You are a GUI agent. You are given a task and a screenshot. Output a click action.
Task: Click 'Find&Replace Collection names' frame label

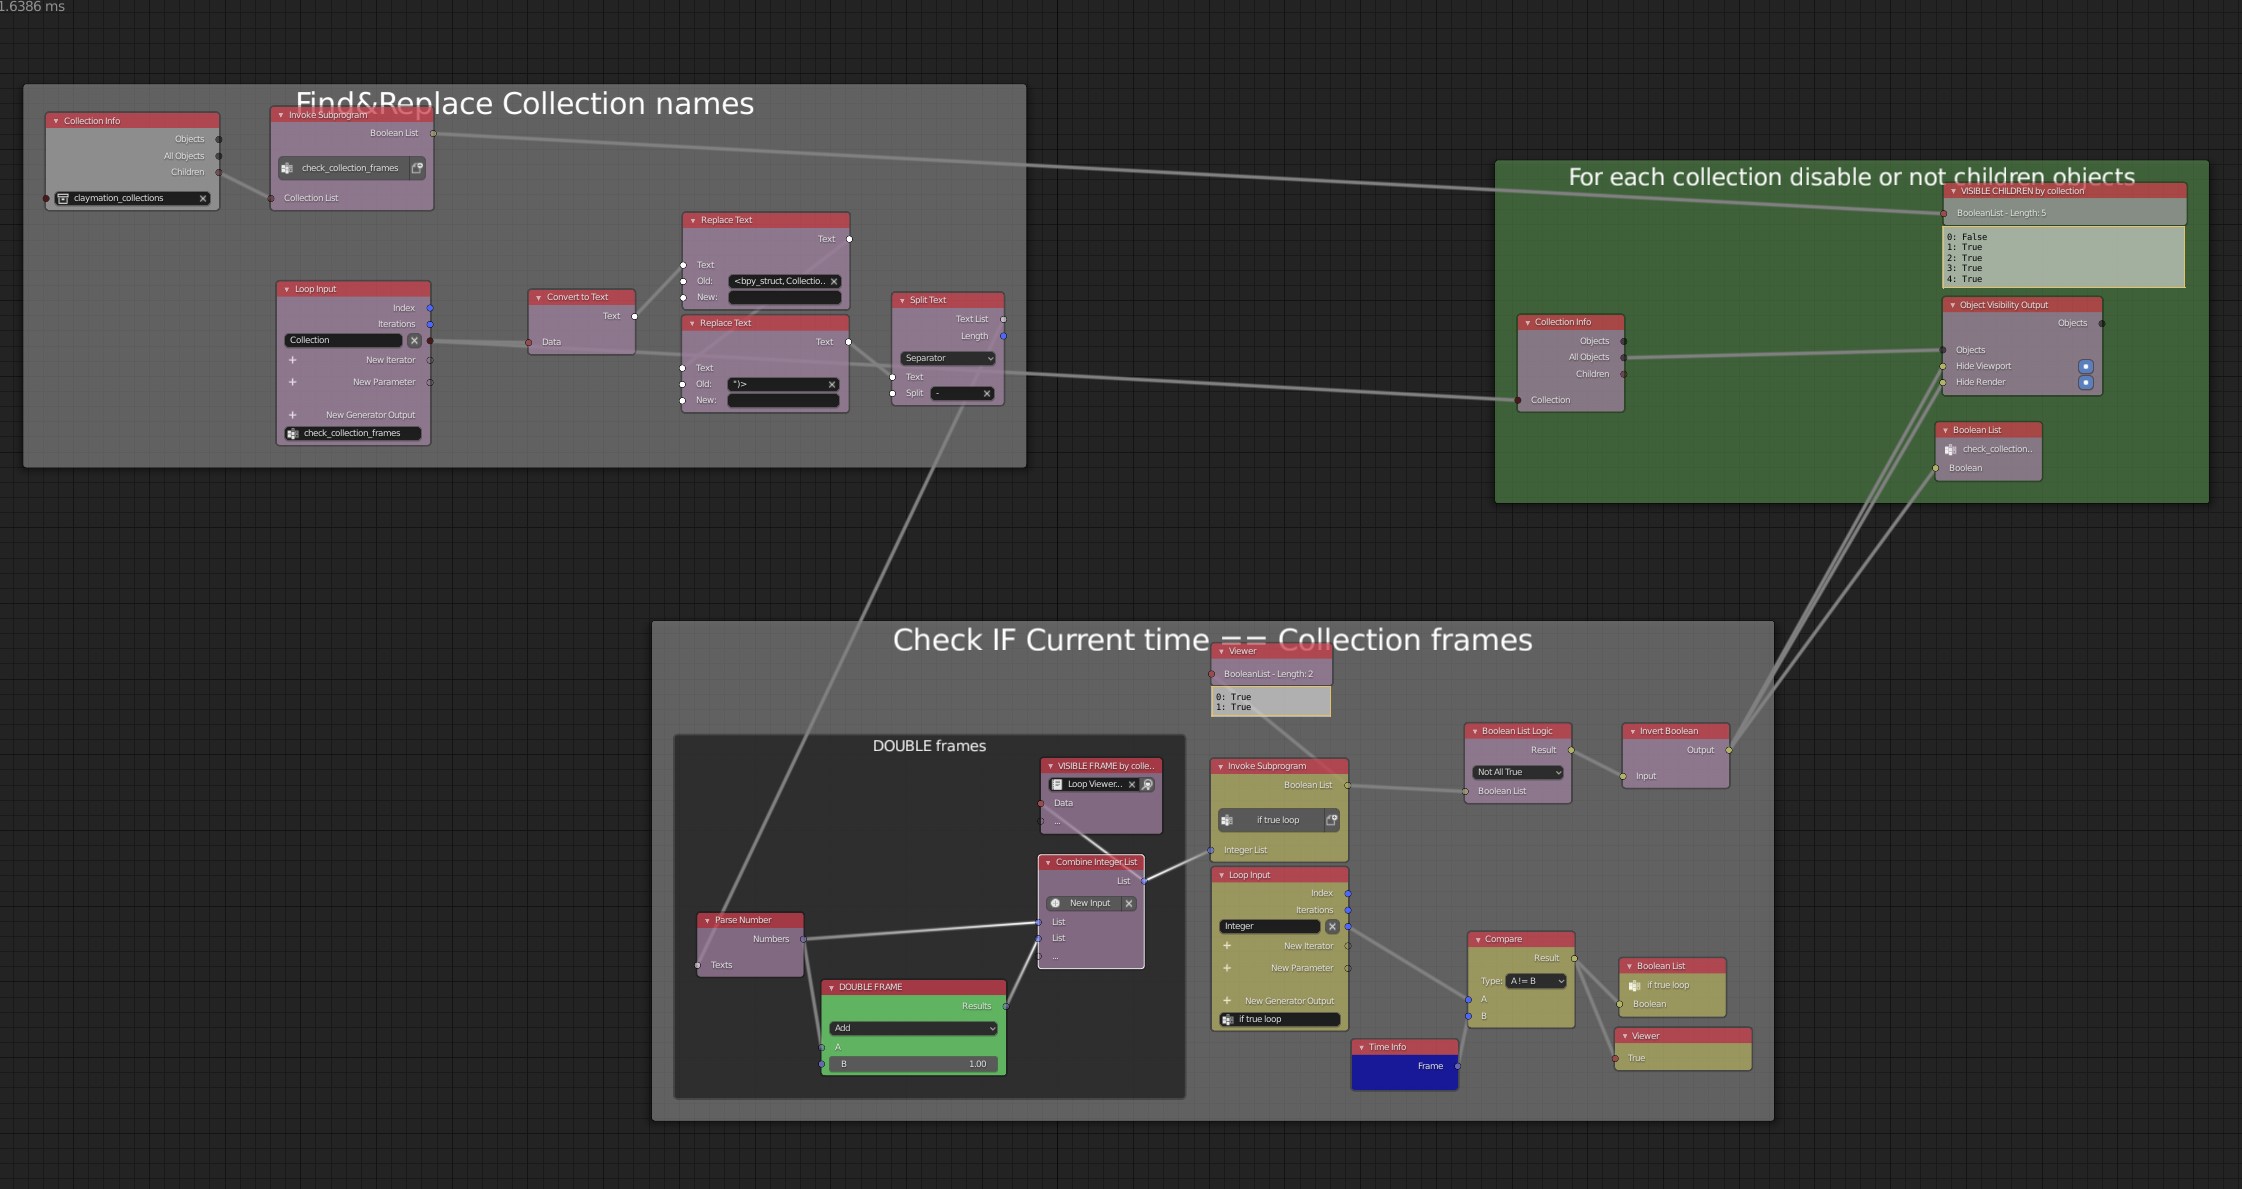525,103
